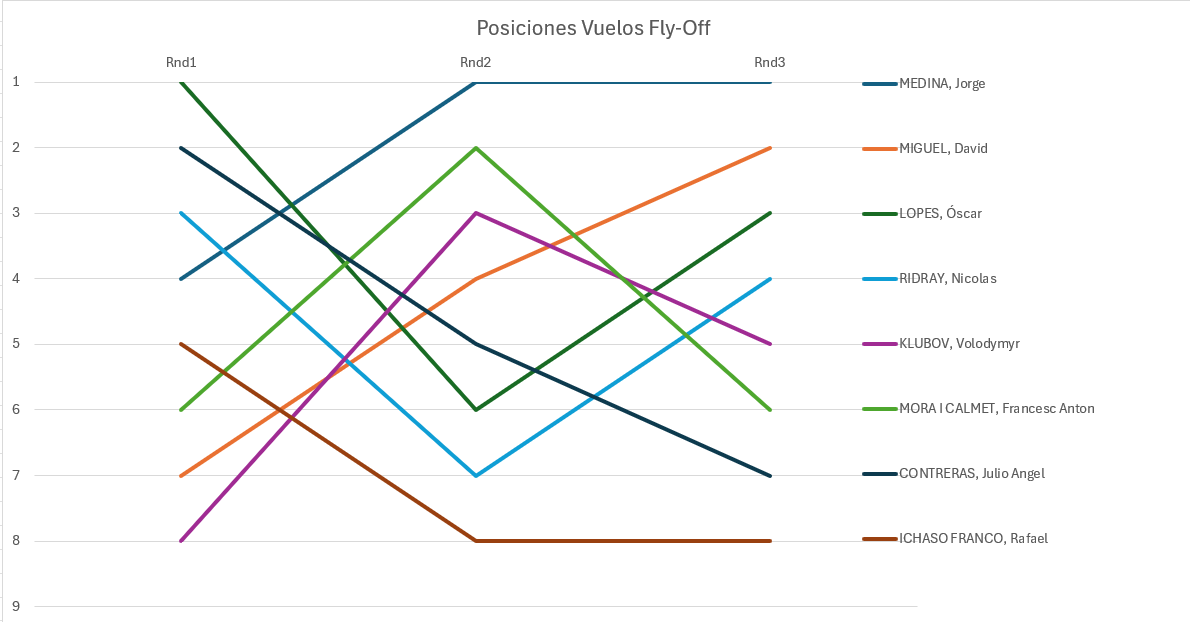Click vertical axis value 9
1190x622 pixels.
pyautogui.click(x=16, y=606)
